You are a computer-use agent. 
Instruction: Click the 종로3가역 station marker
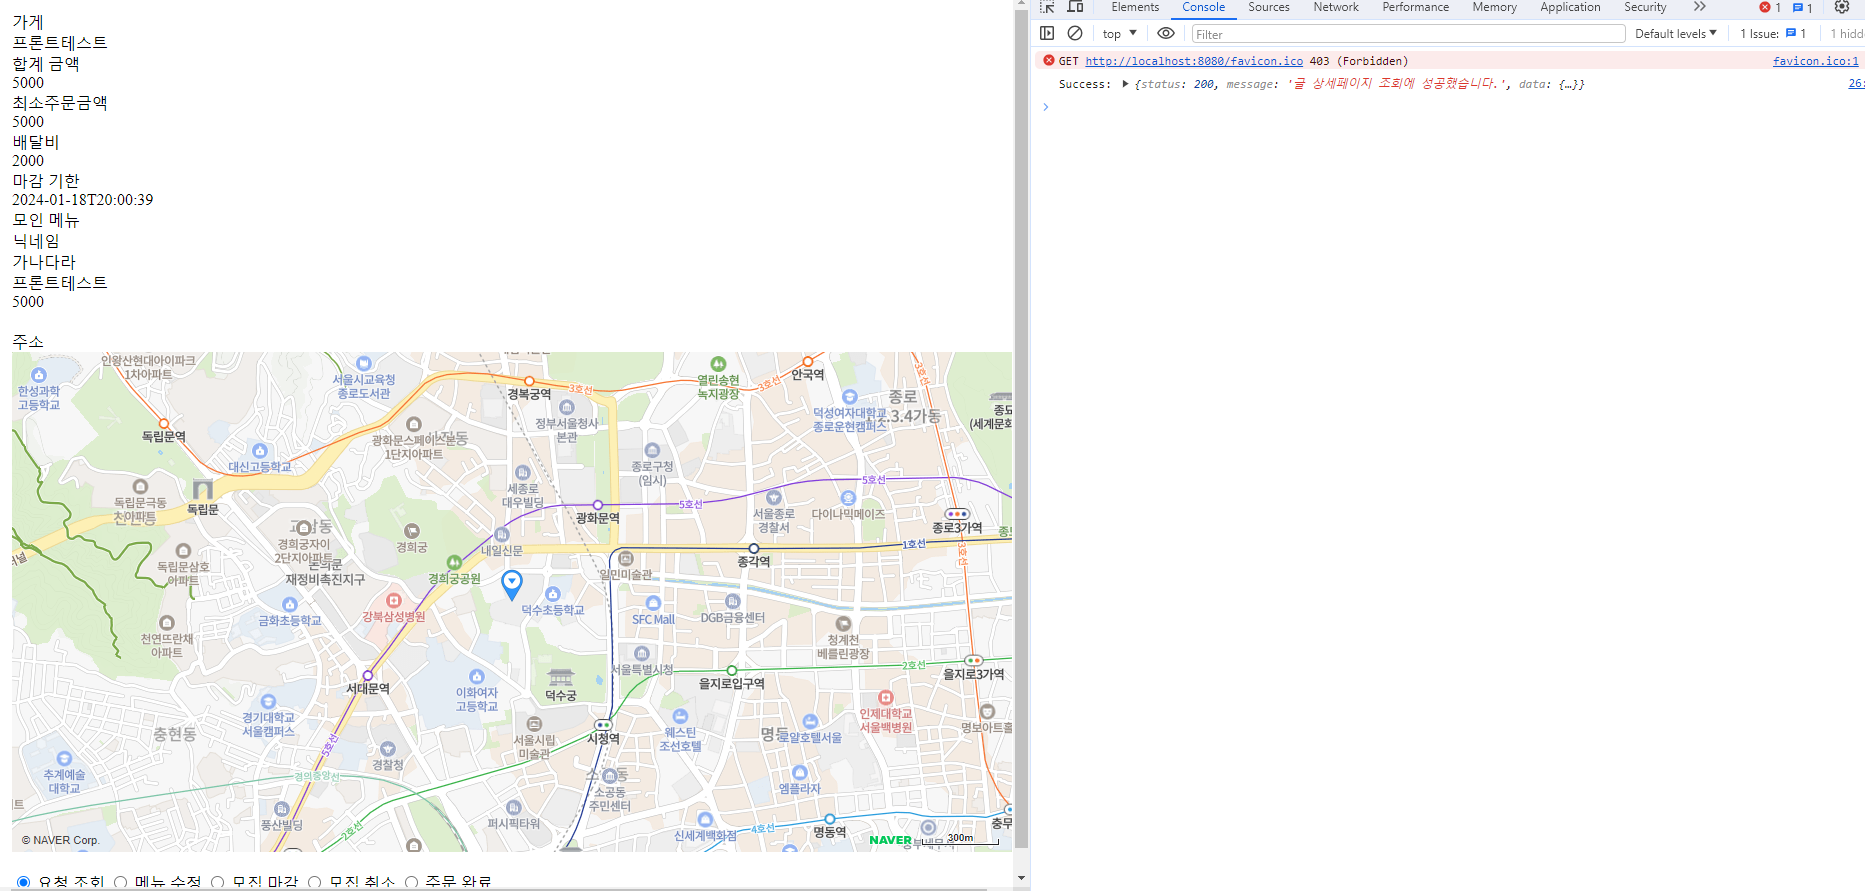point(957,514)
